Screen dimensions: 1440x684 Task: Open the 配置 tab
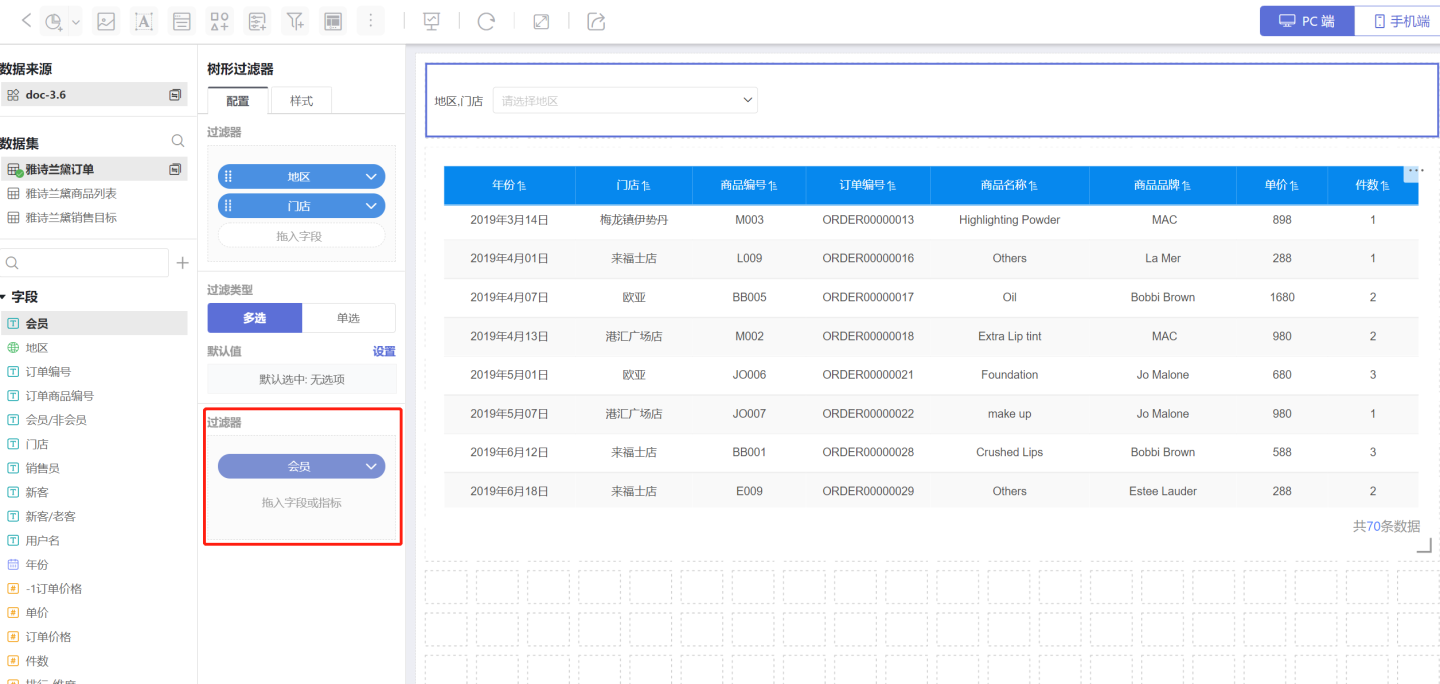[238, 101]
